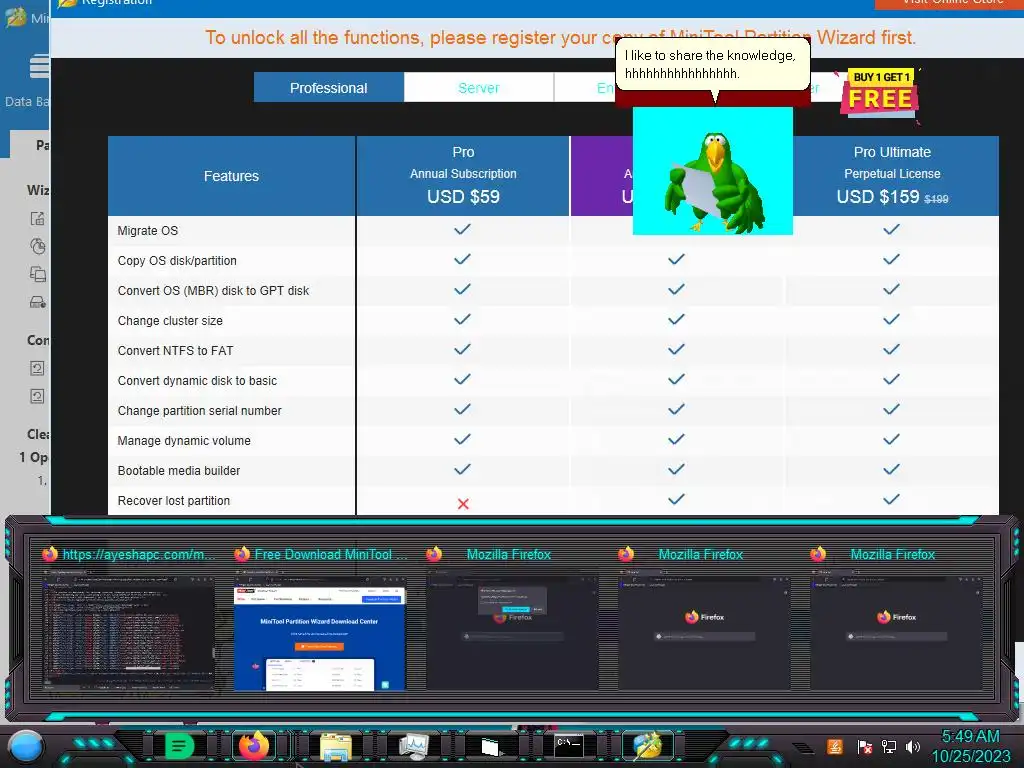Click the 'Manage dynamic volume' row label
Image resolution: width=1024 pixels, height=768 pixels.
tap(184, 441)
